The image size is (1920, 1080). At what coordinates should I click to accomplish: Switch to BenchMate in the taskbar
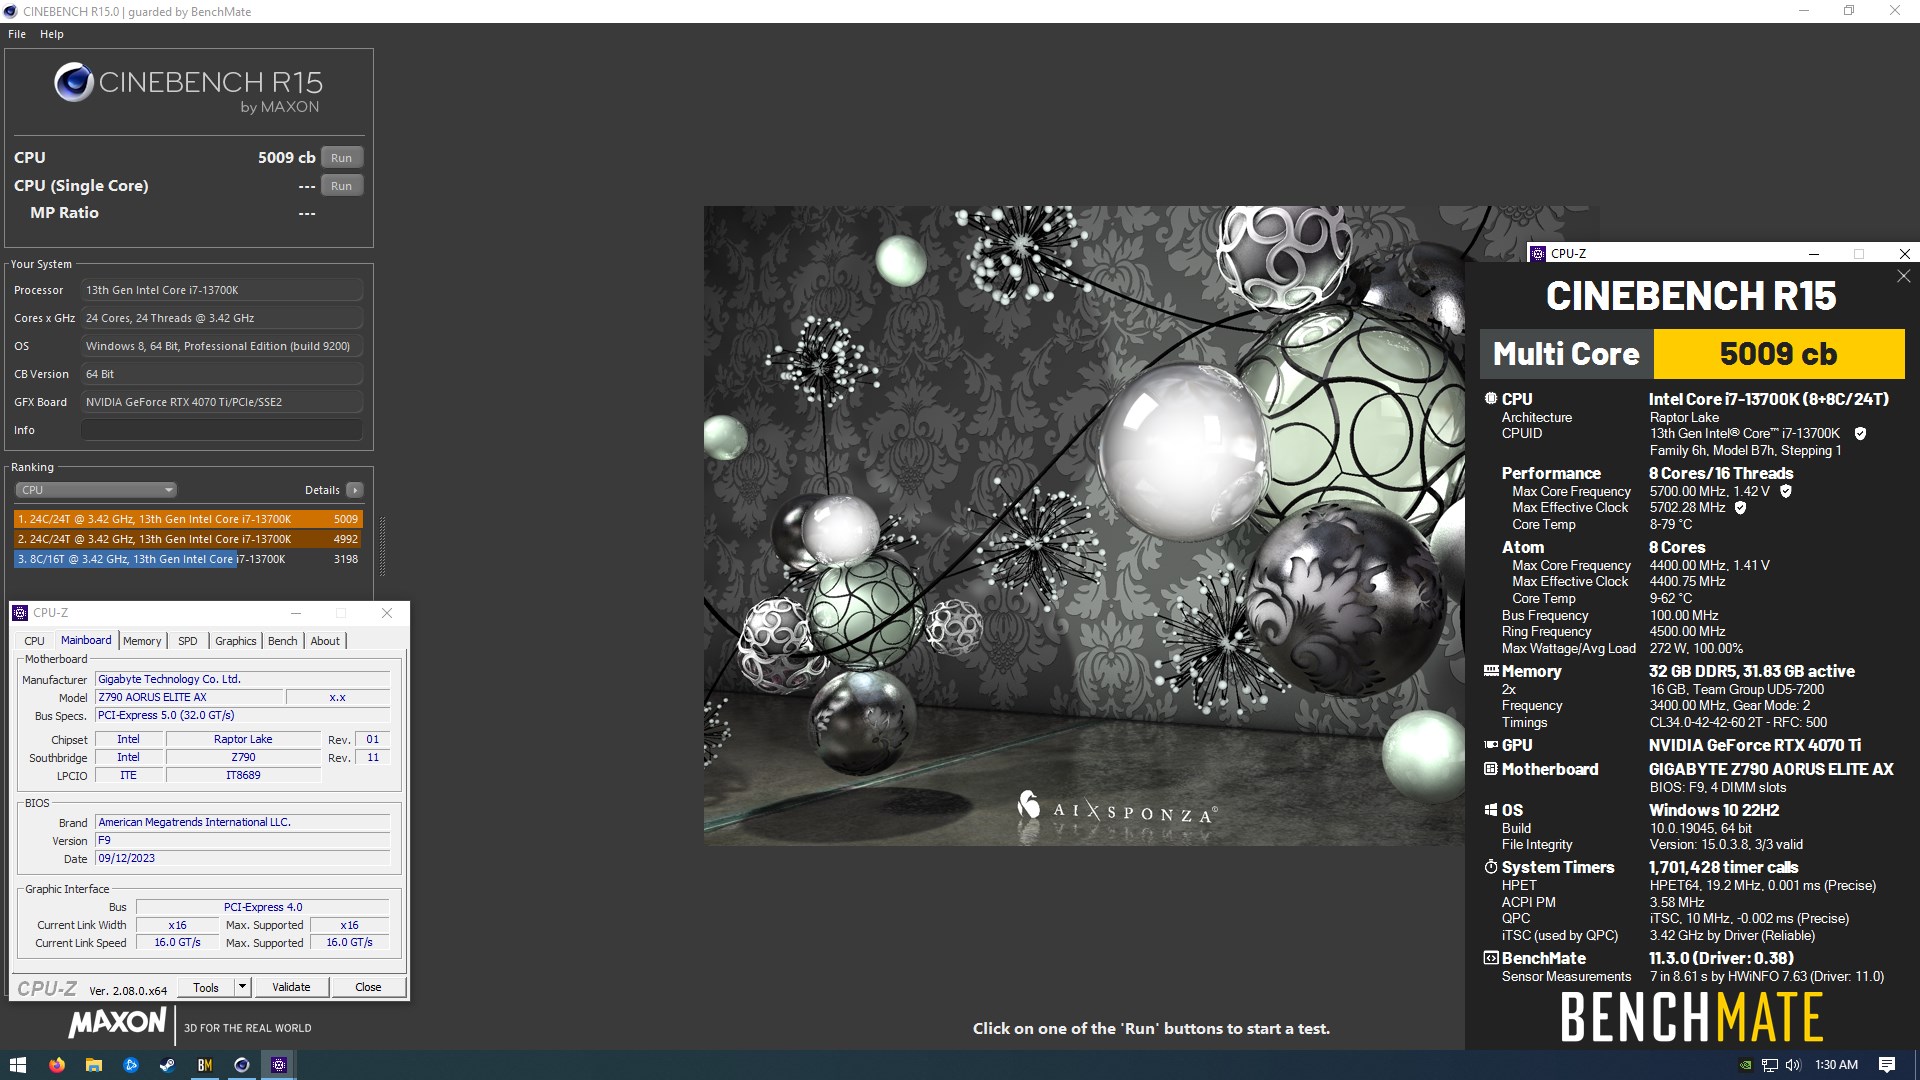pyautogui.click(x=205, y=1065)
